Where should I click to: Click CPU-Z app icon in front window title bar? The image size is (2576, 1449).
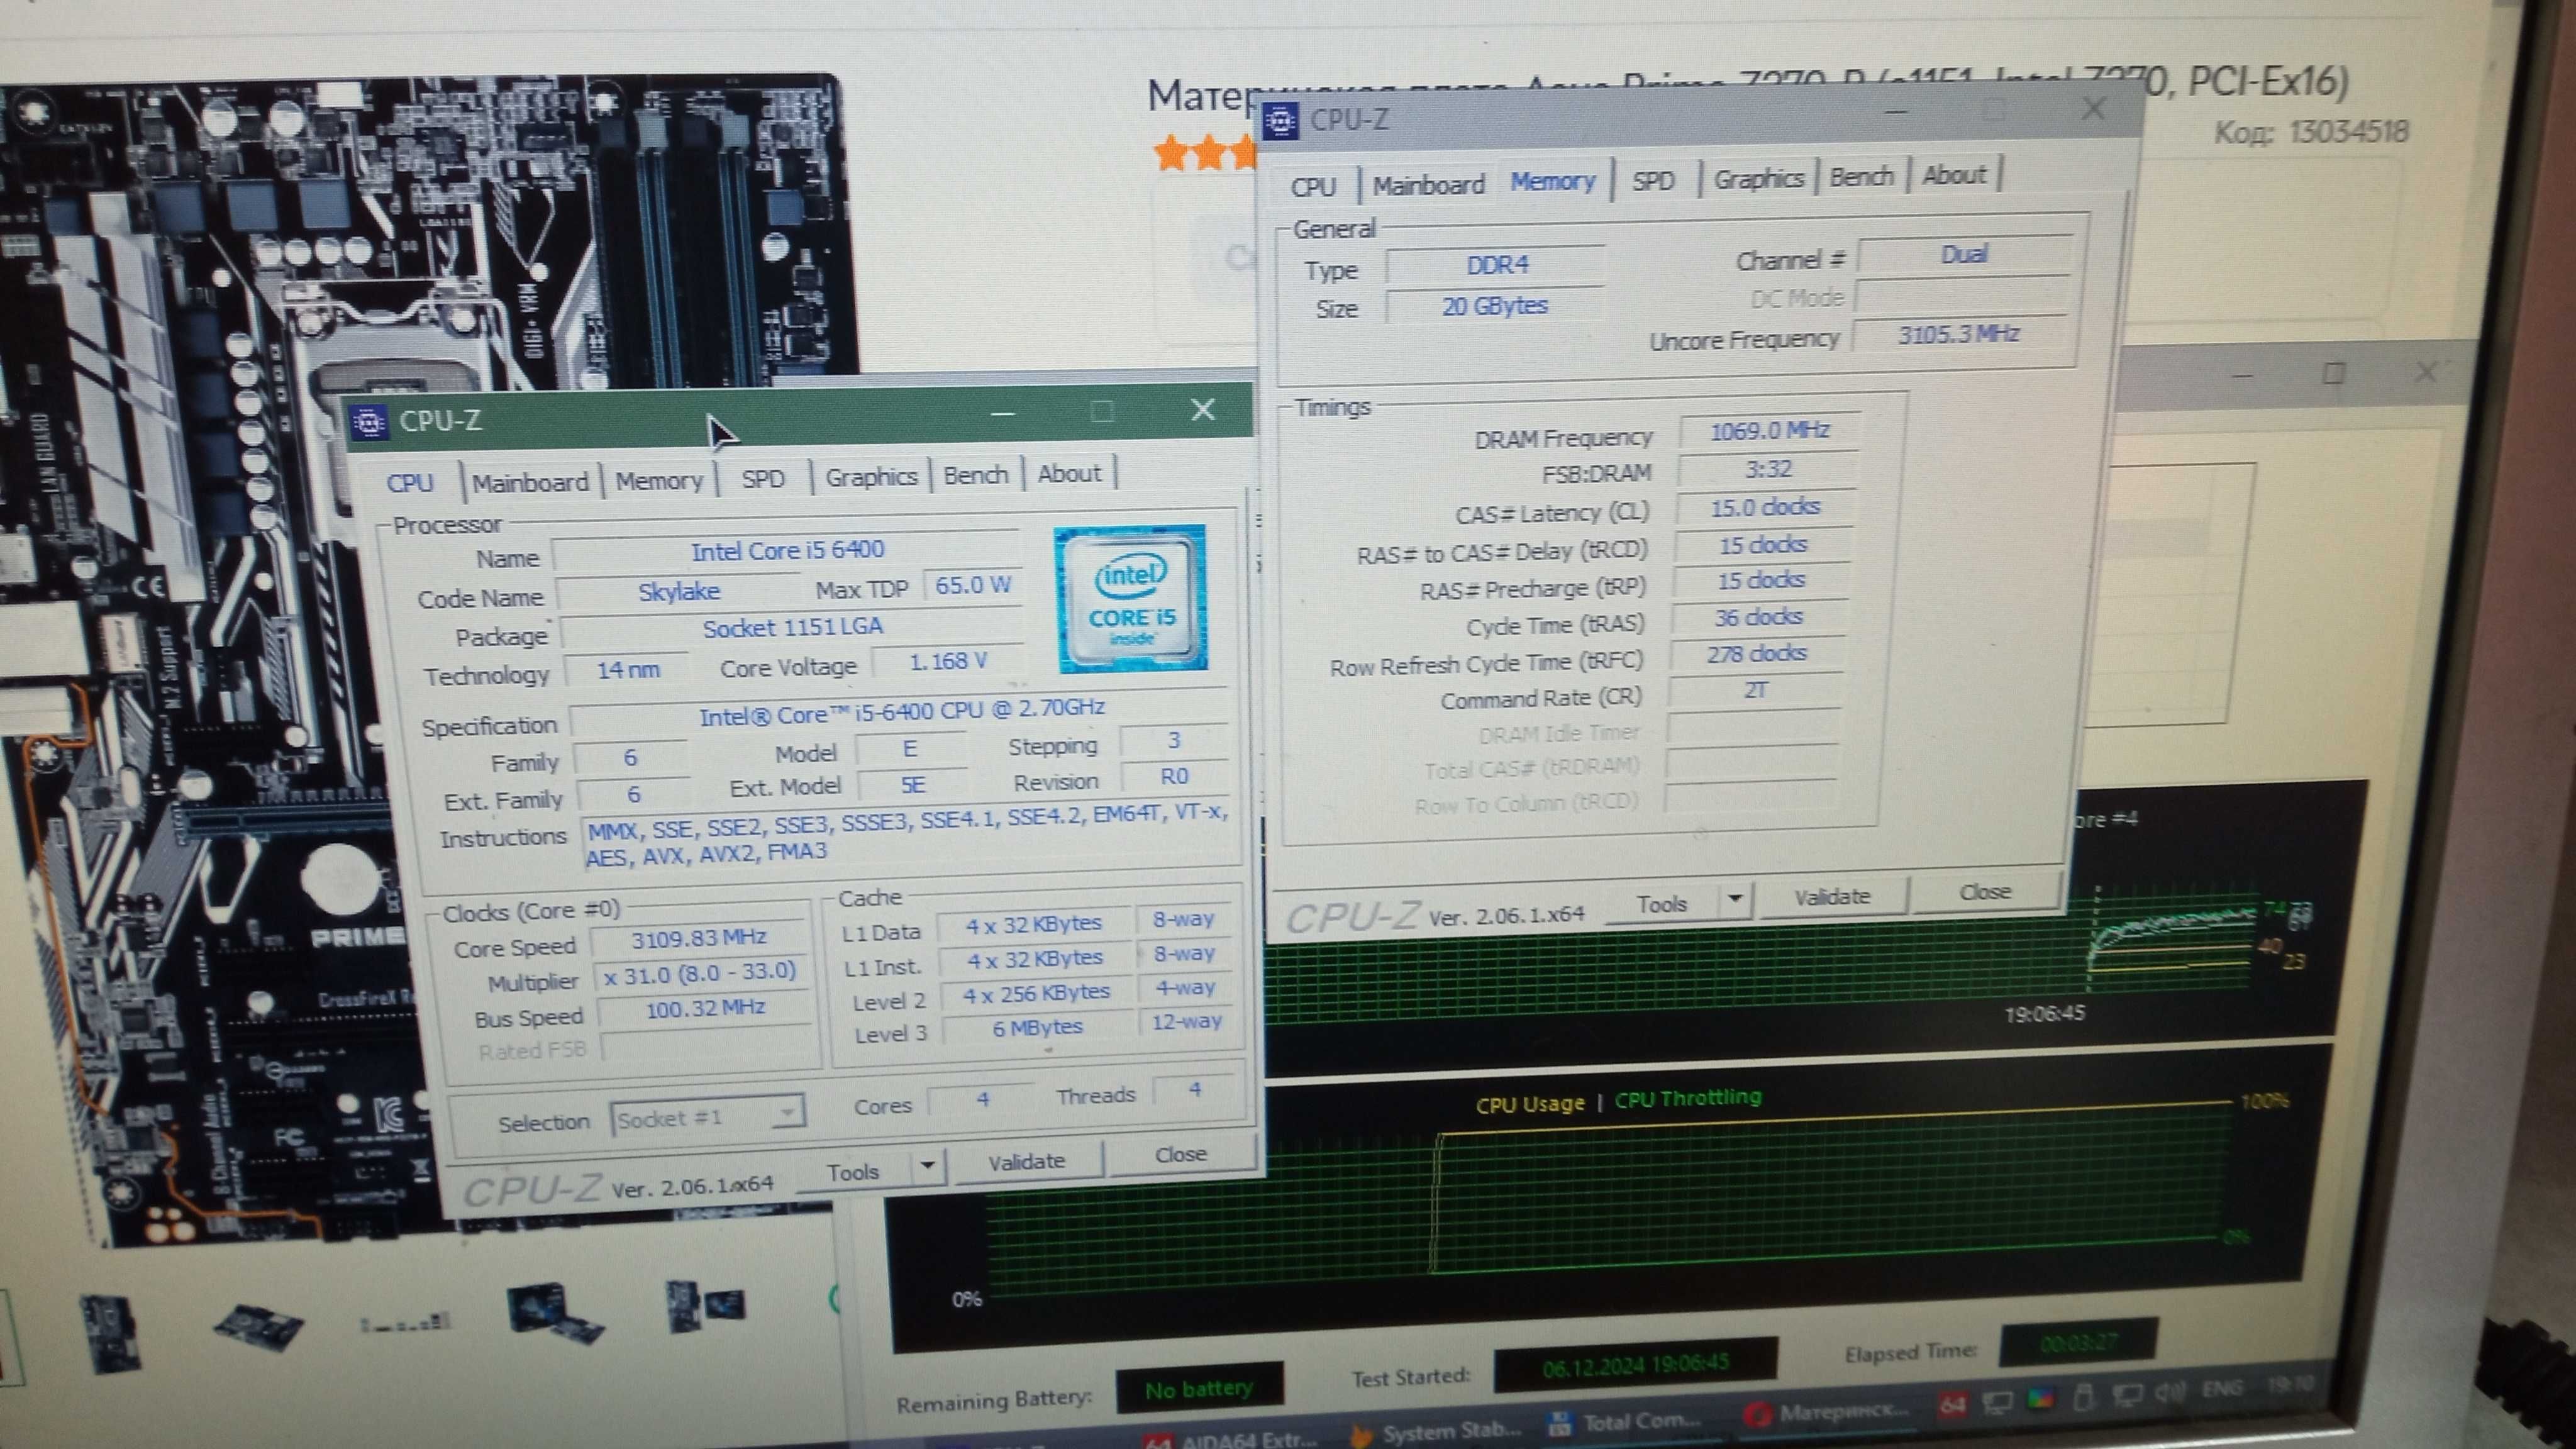coord(370,423)
